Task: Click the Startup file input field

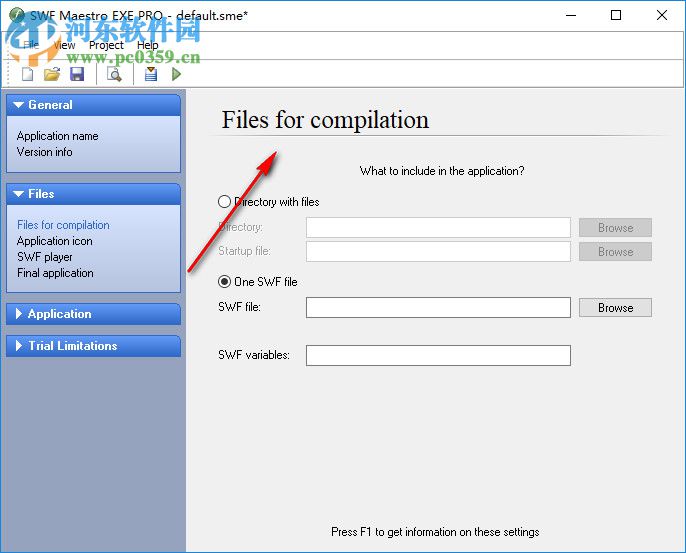Action: (438, 252)
